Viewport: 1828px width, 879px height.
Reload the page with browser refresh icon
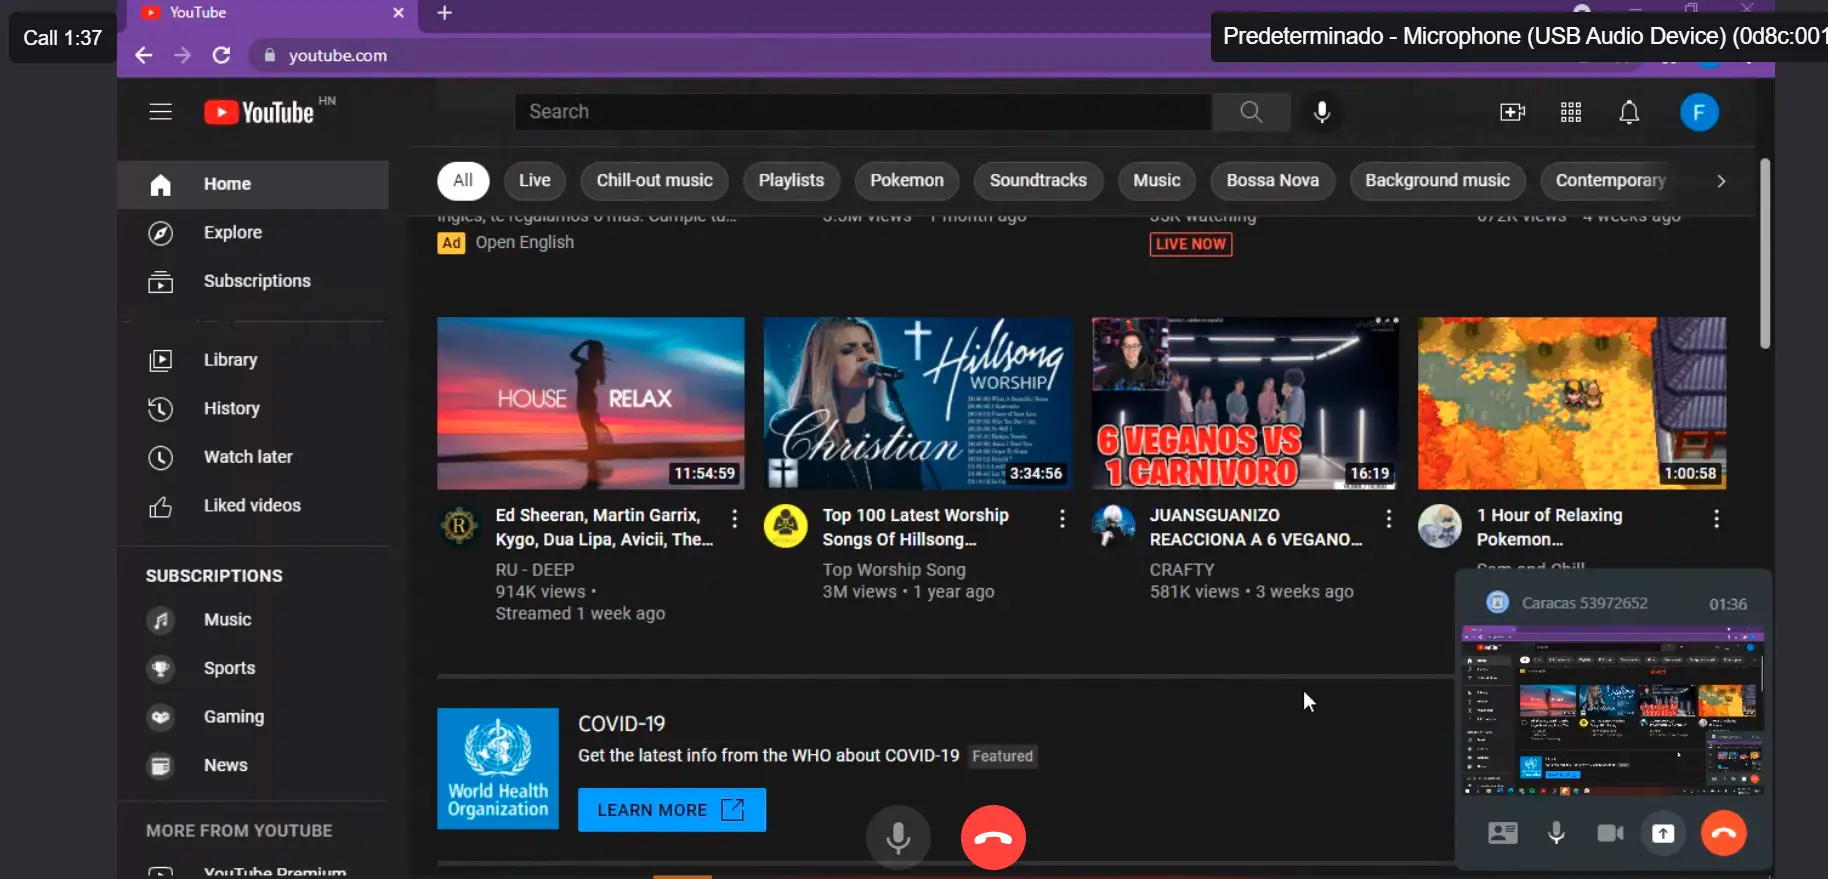pos(221,55)
